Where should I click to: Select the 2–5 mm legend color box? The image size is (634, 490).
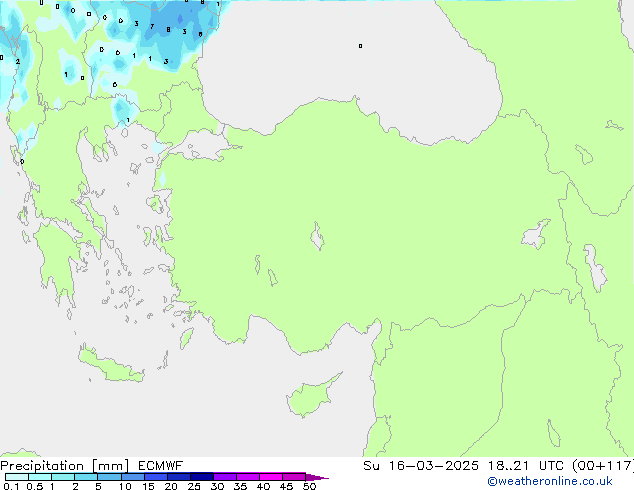pyautogui.click(x=86, y=477)
